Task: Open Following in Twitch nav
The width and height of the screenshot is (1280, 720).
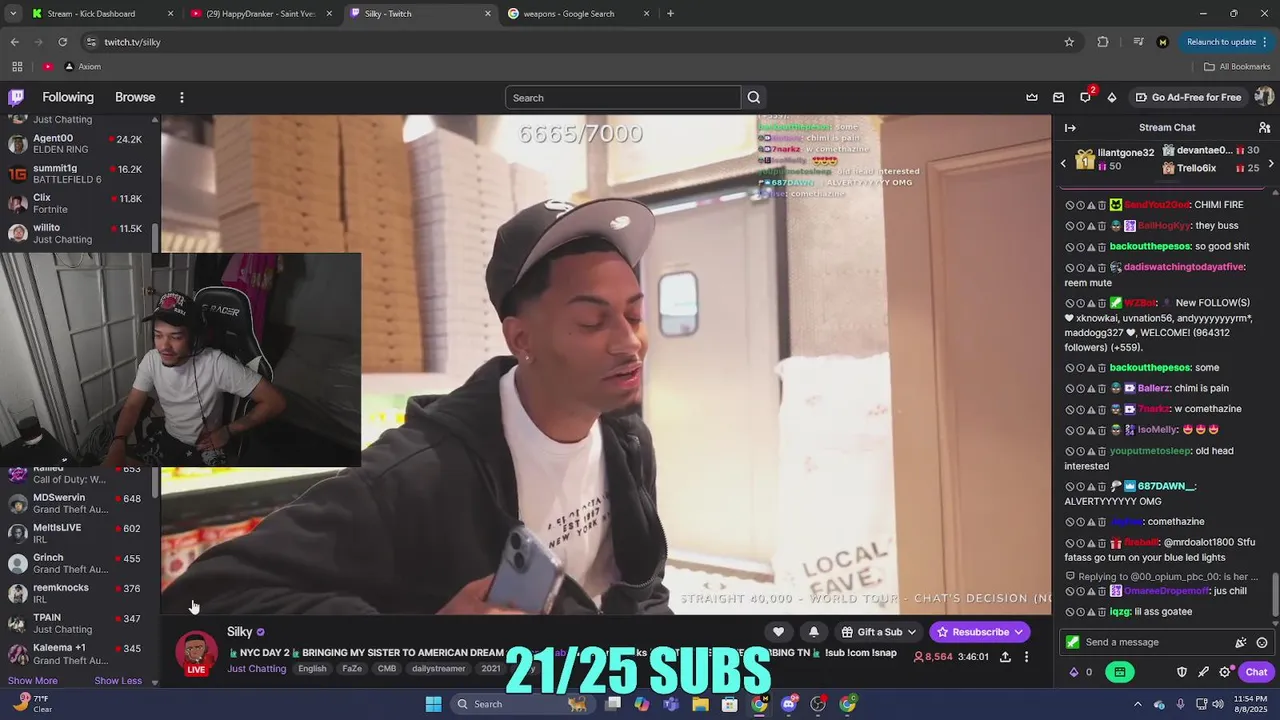Action: pos(68,97)
